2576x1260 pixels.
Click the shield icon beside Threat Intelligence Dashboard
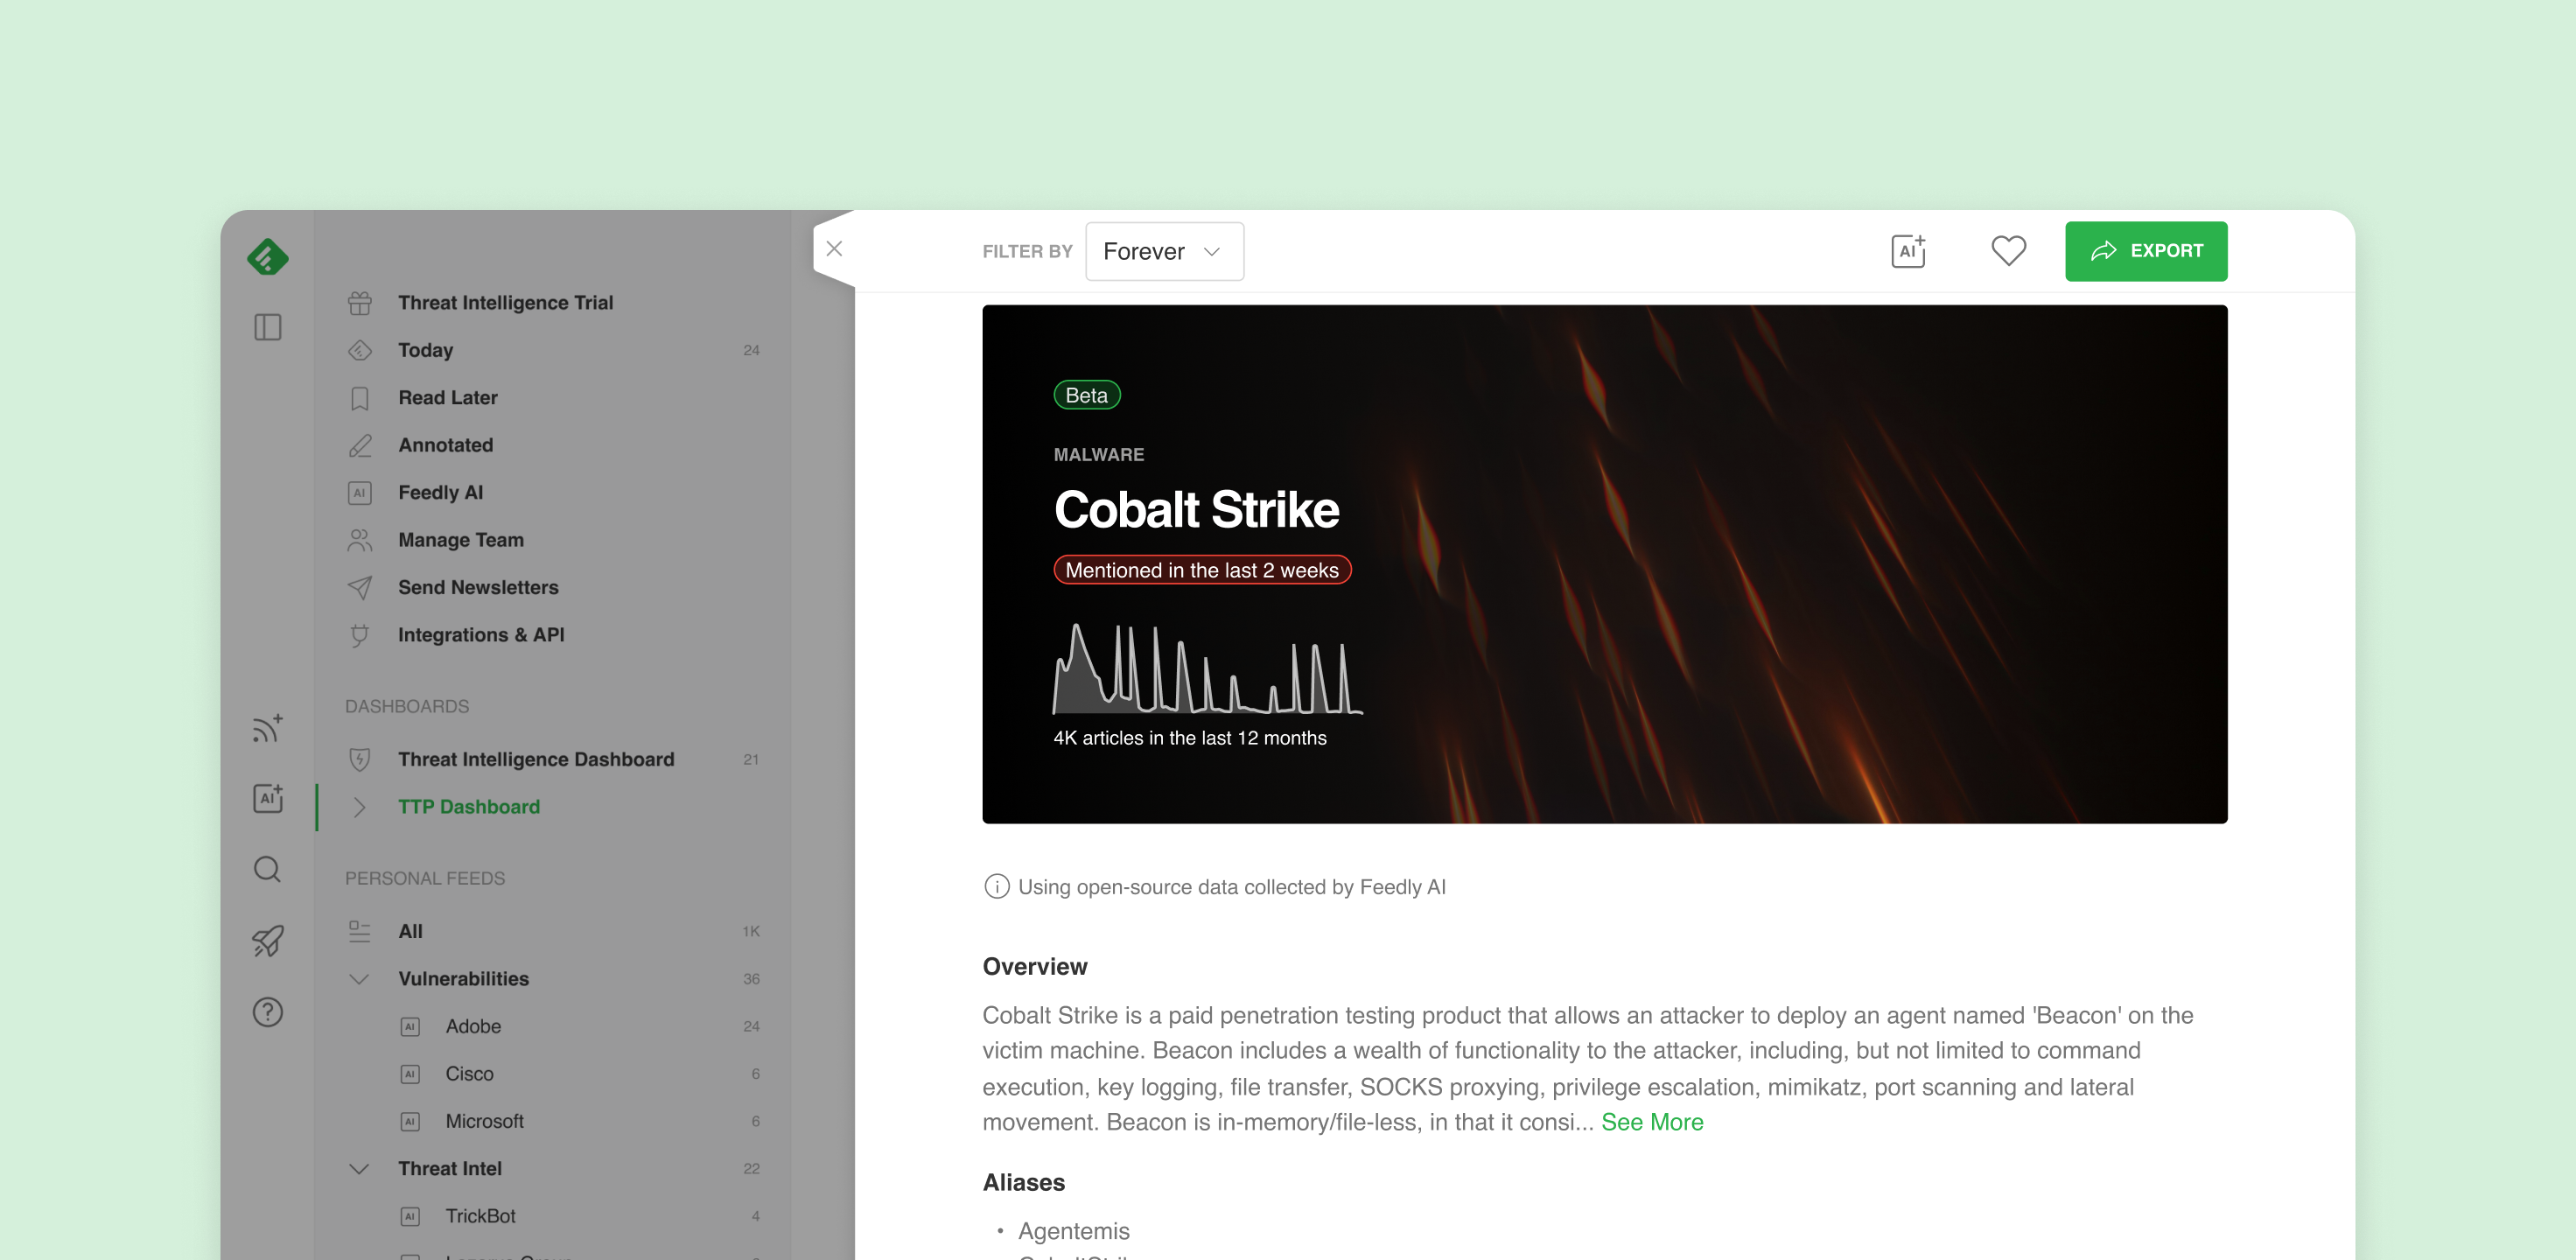(360, 759)
